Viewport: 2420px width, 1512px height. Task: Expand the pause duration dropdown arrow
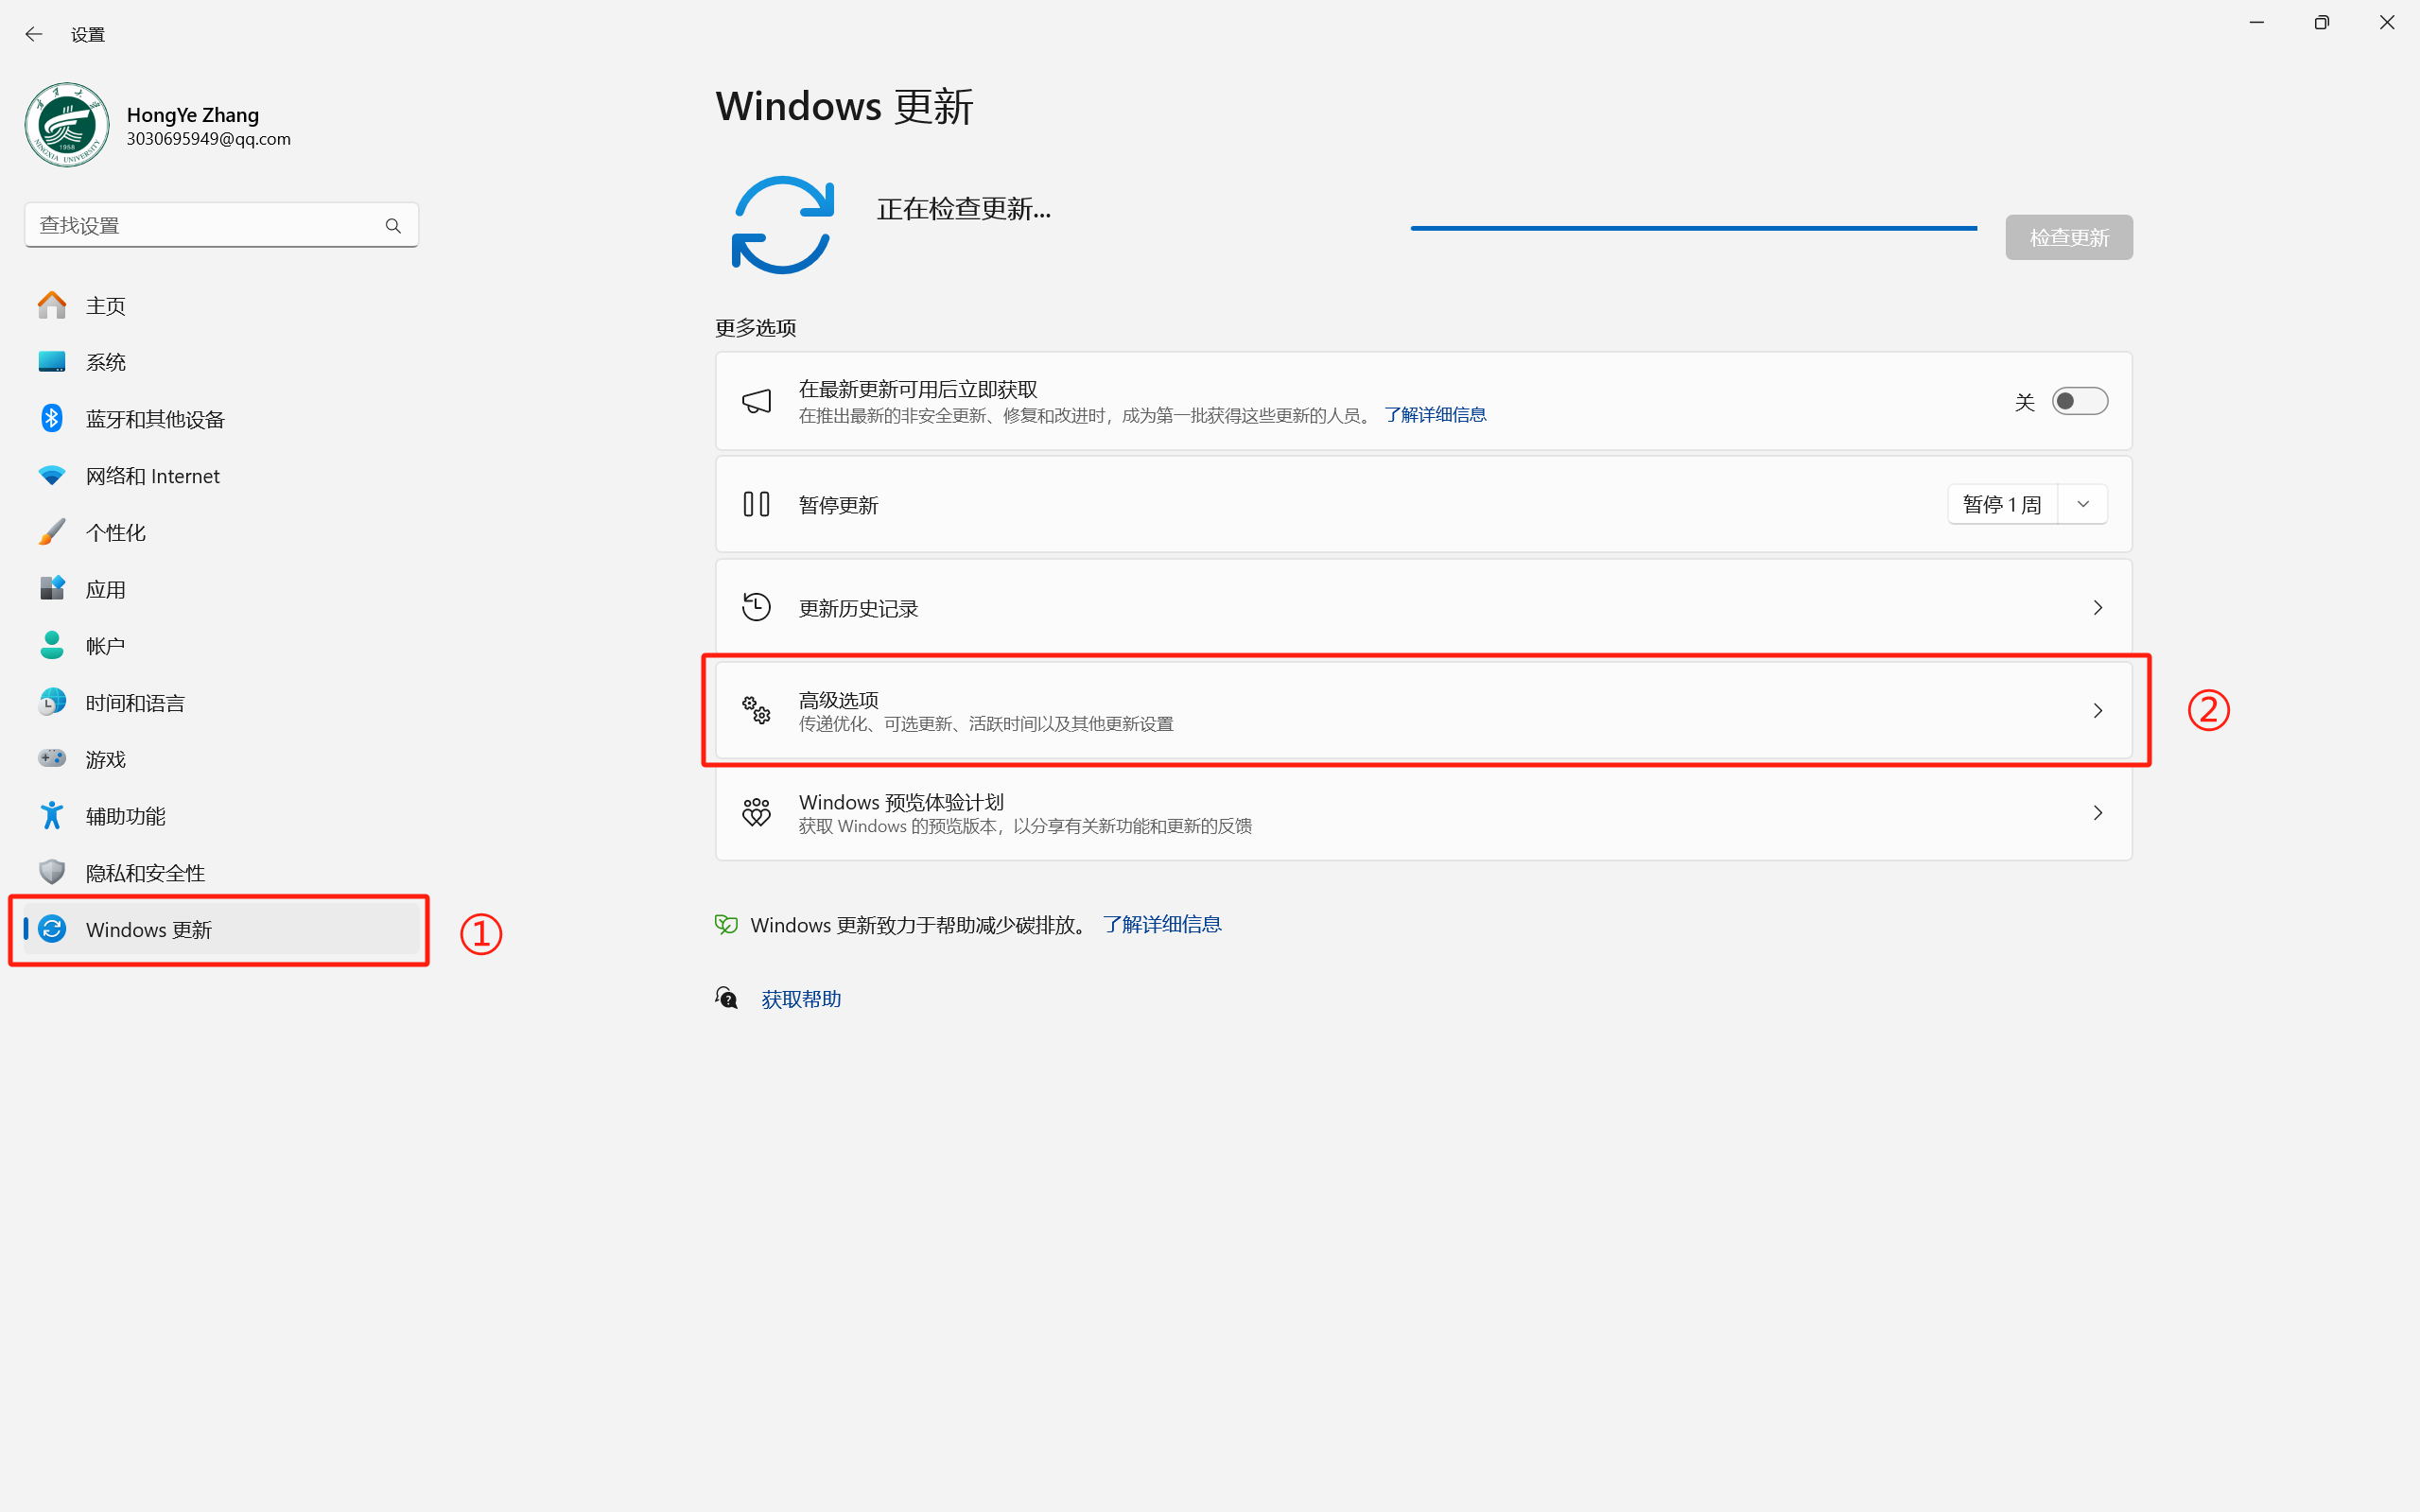[x=2083, y=504]
